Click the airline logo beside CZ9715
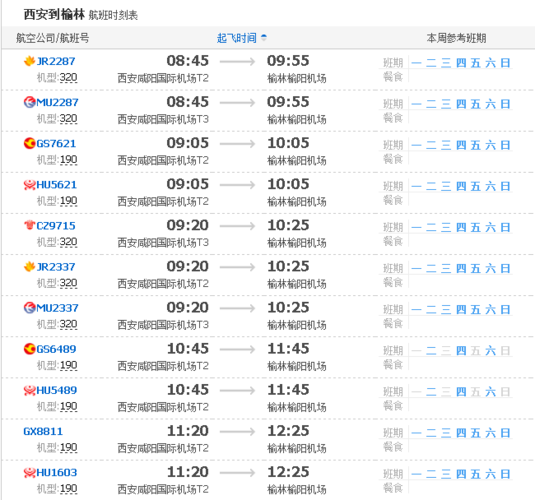This screenshot has height=500, width=535. tap(29, 225)
